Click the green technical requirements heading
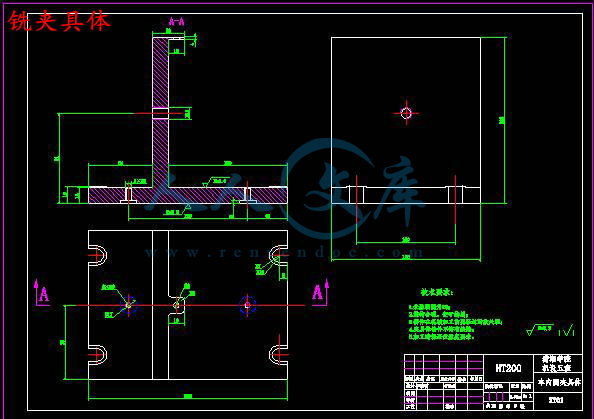Image resolution: width=594 pixels, height=419 pixels. point(436,292)
